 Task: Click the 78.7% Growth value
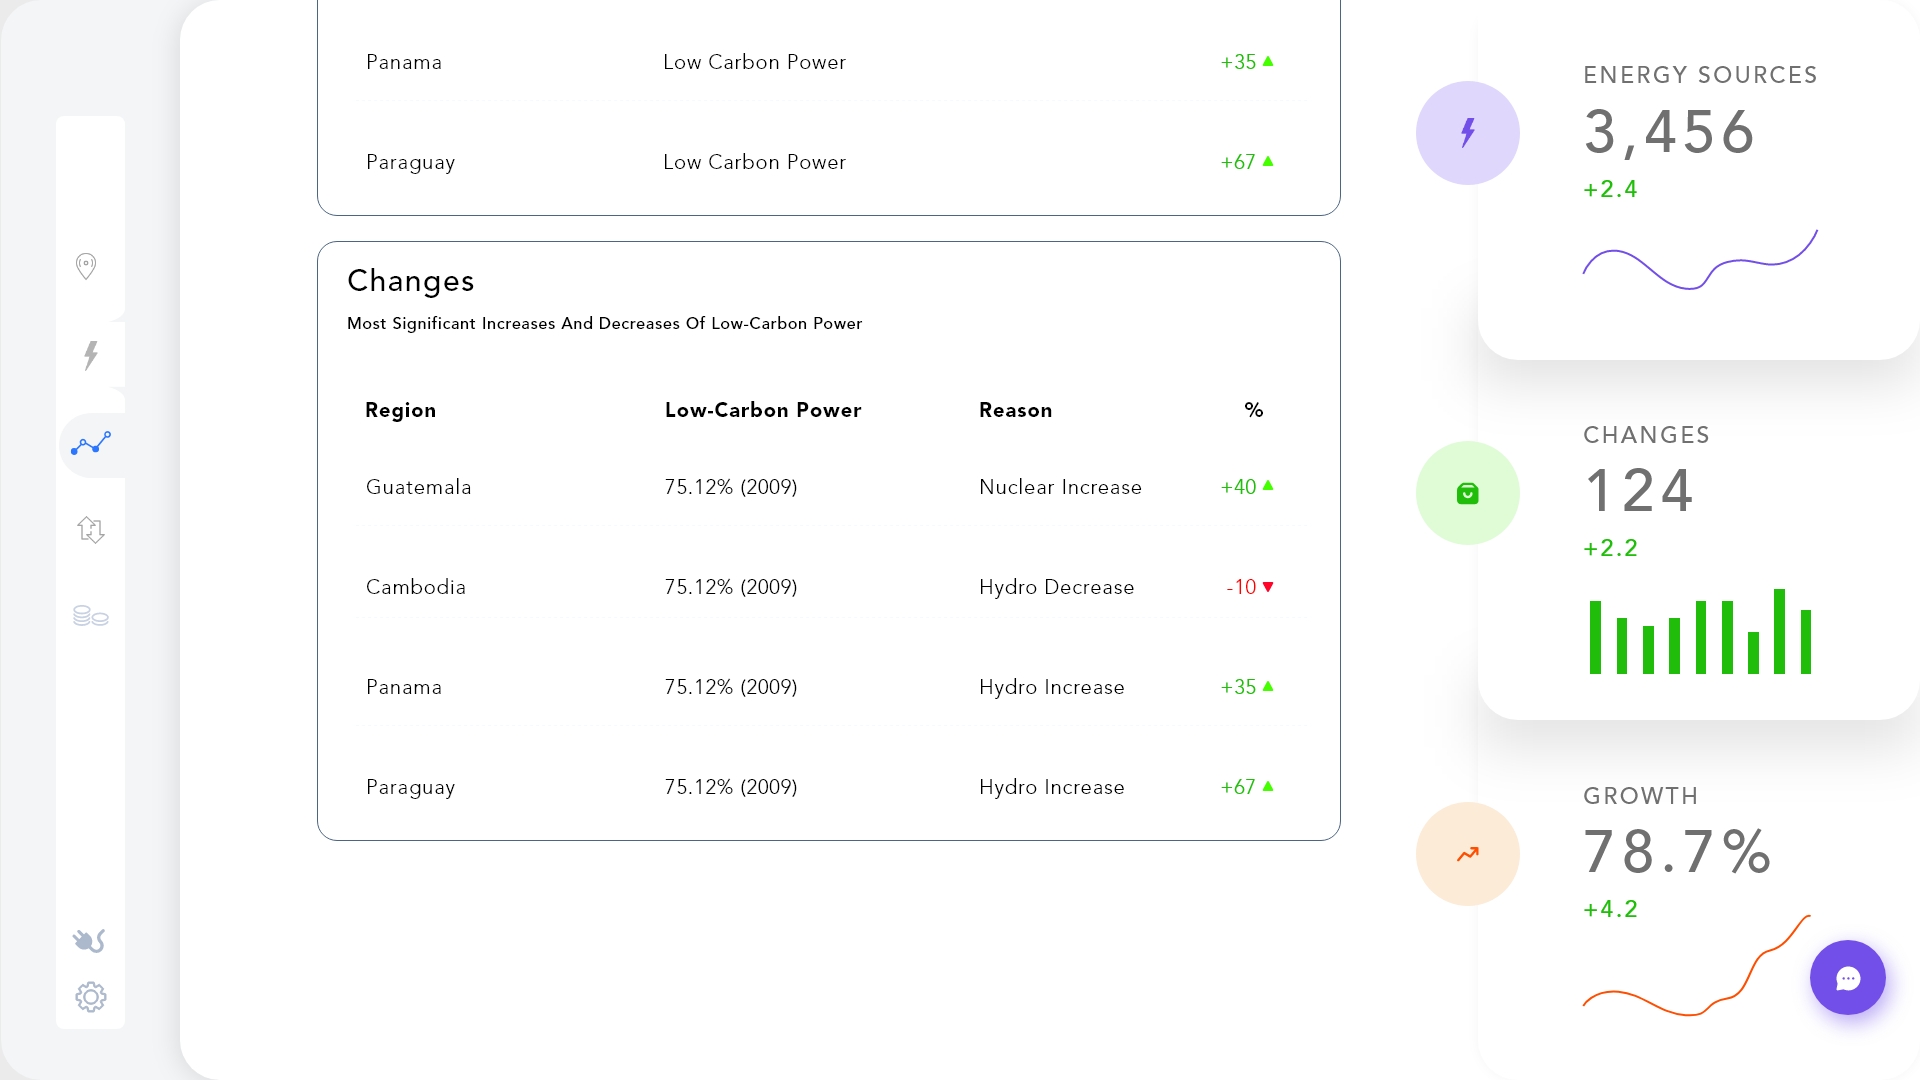1678,852
